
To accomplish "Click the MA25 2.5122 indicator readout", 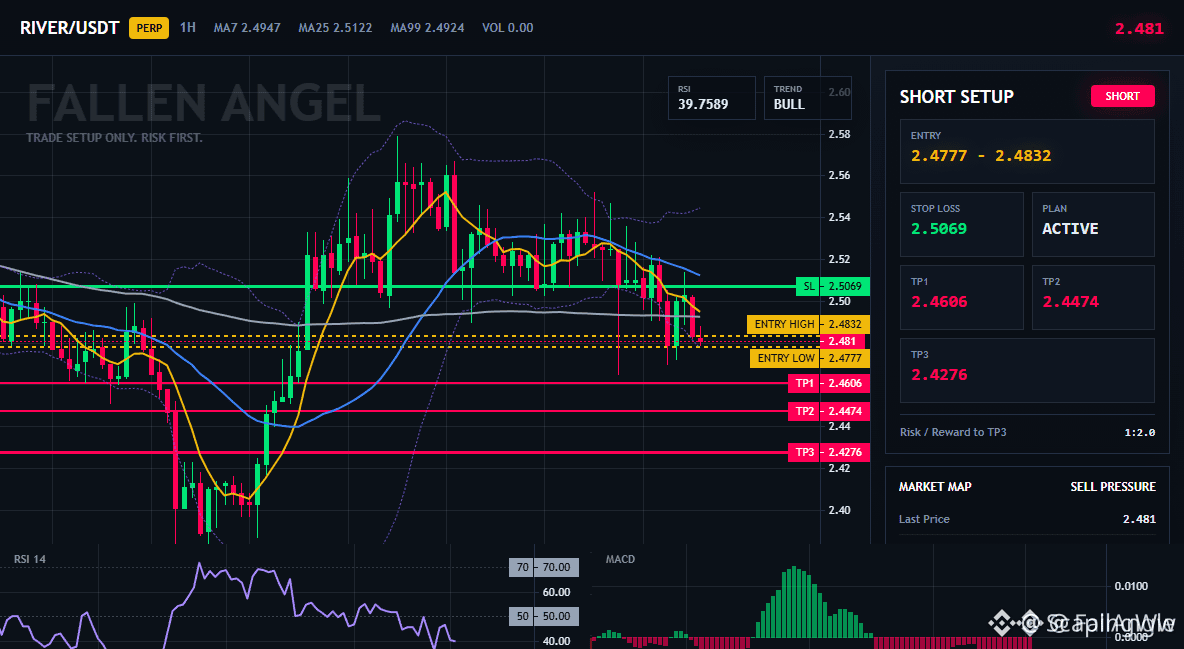I will (x=335, y=28).
